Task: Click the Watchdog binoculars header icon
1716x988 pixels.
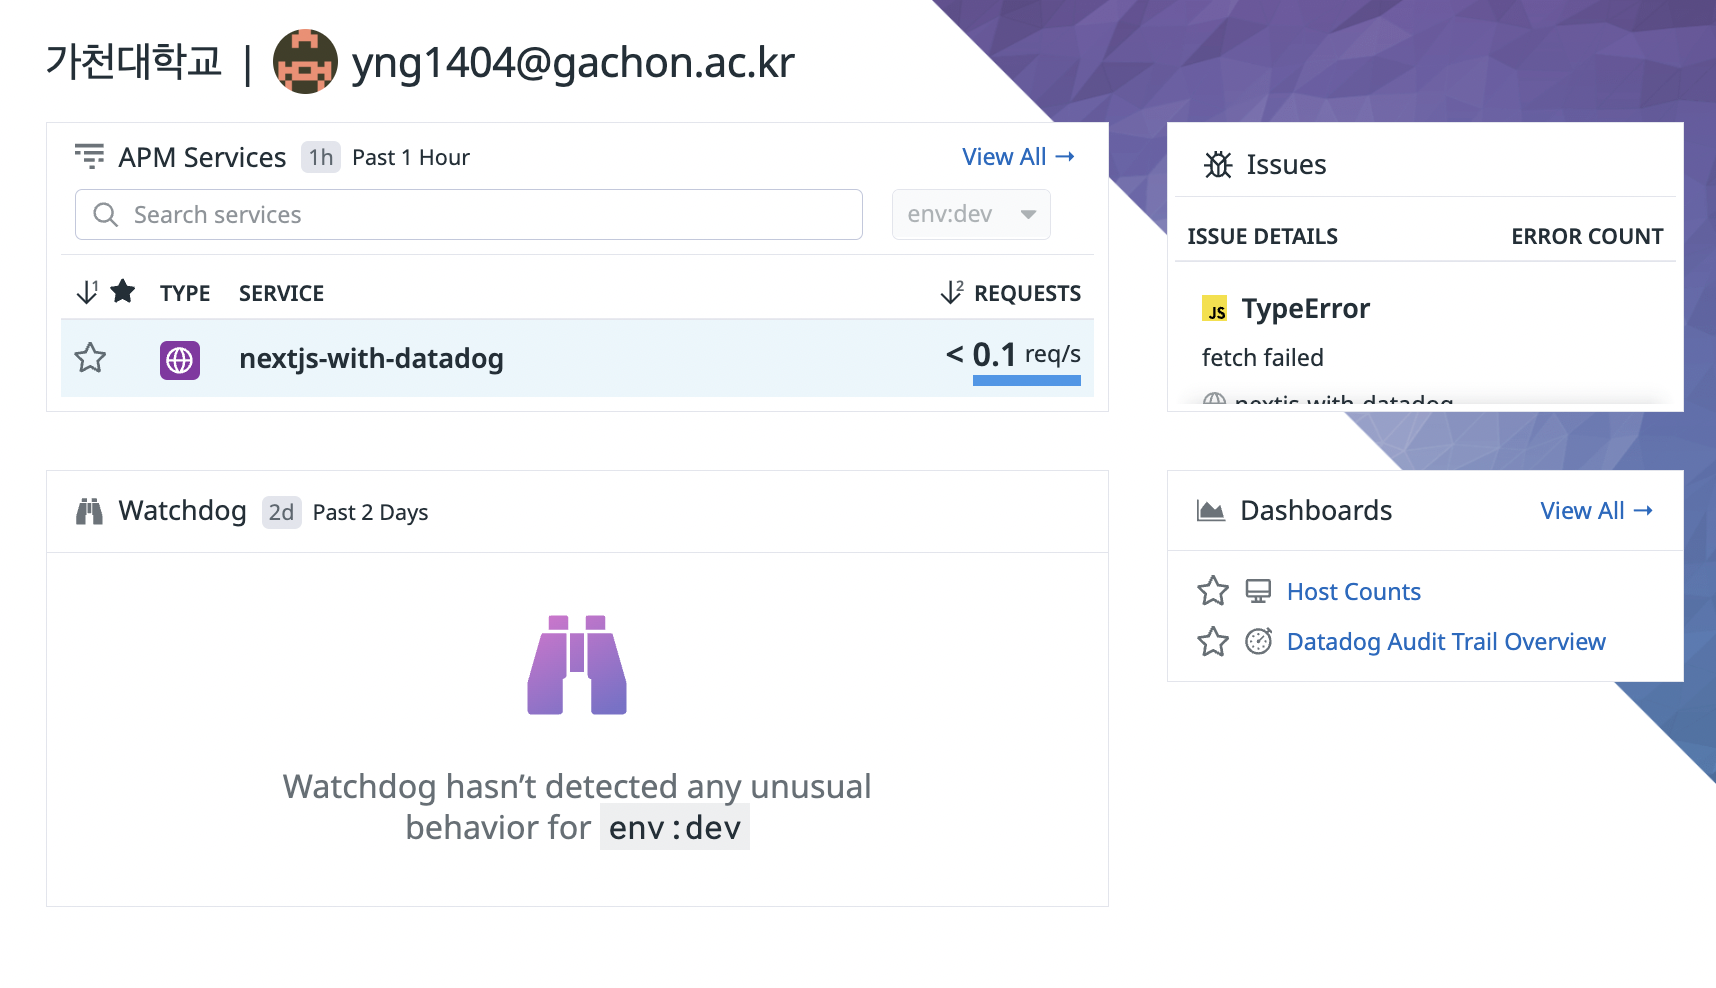Action: pyautogui.click(x=89, y=511)
